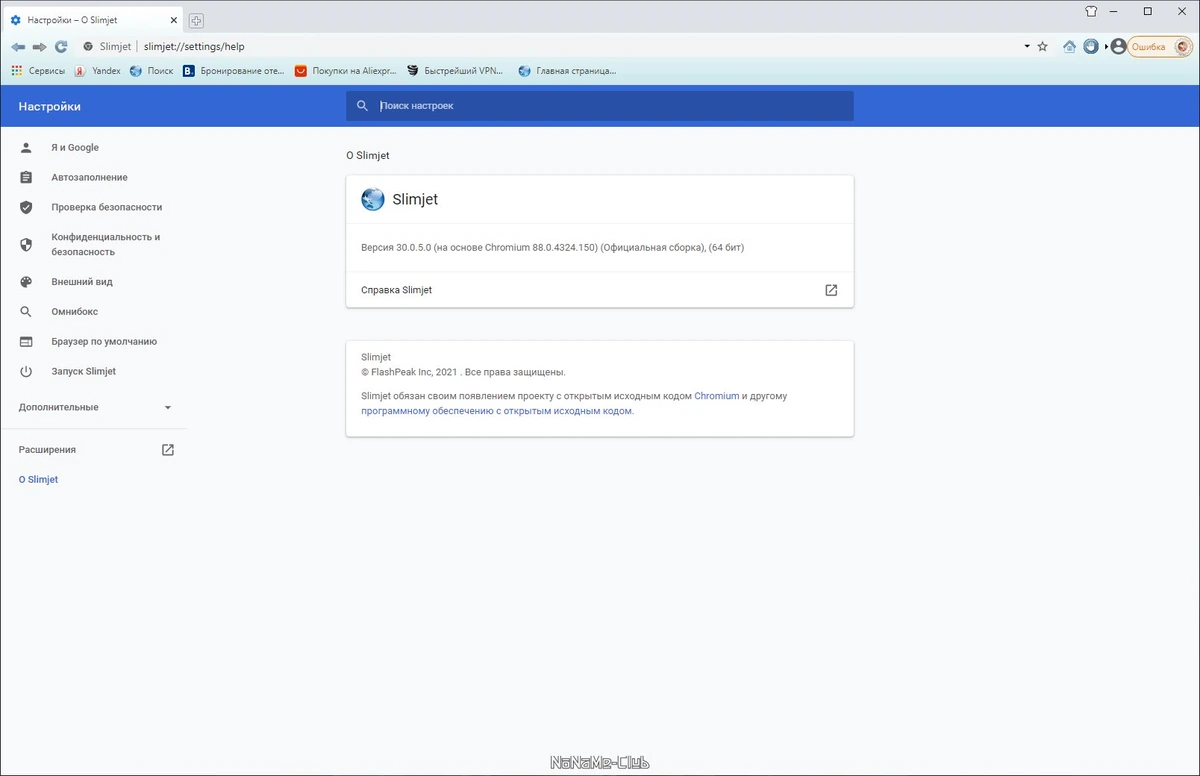Go to the home page via house icon
The height and width of the screenshot is (776, 1200).
pos(1070,46)
